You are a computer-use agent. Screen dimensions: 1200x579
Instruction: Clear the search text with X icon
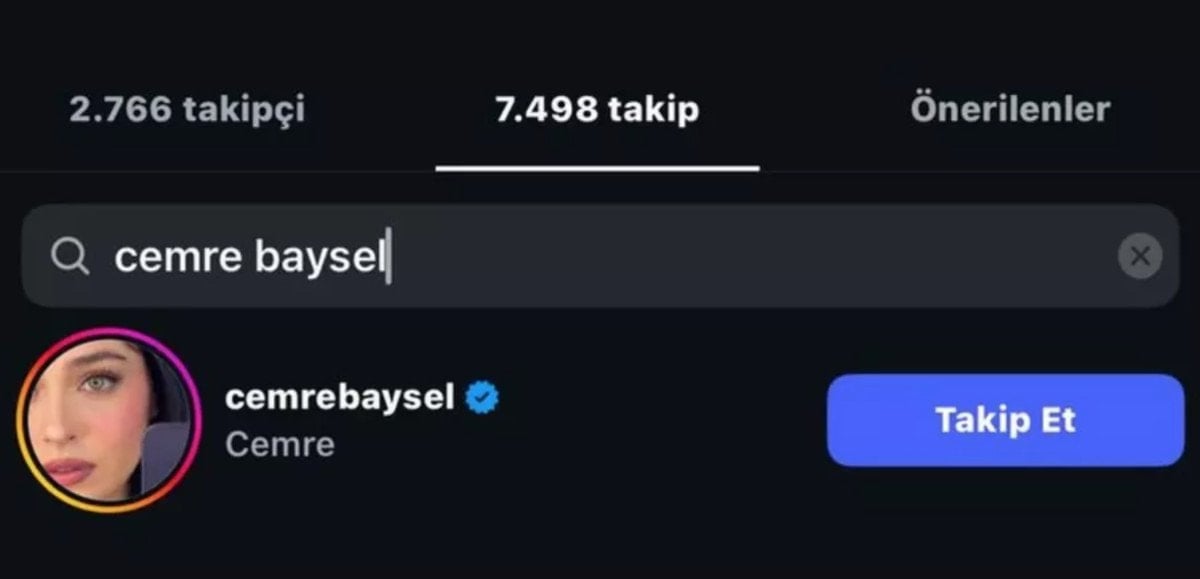1140,256
